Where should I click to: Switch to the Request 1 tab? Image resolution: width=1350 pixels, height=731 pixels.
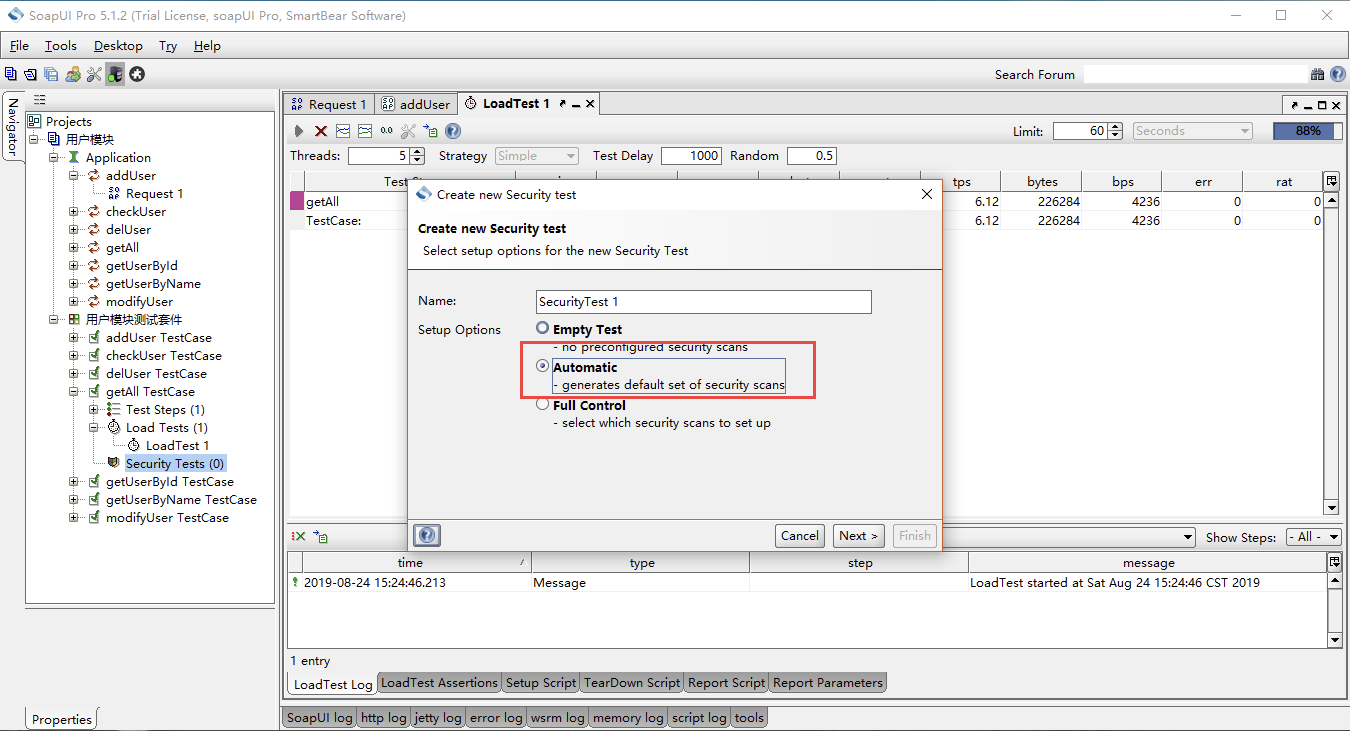[x=329, y=104]
